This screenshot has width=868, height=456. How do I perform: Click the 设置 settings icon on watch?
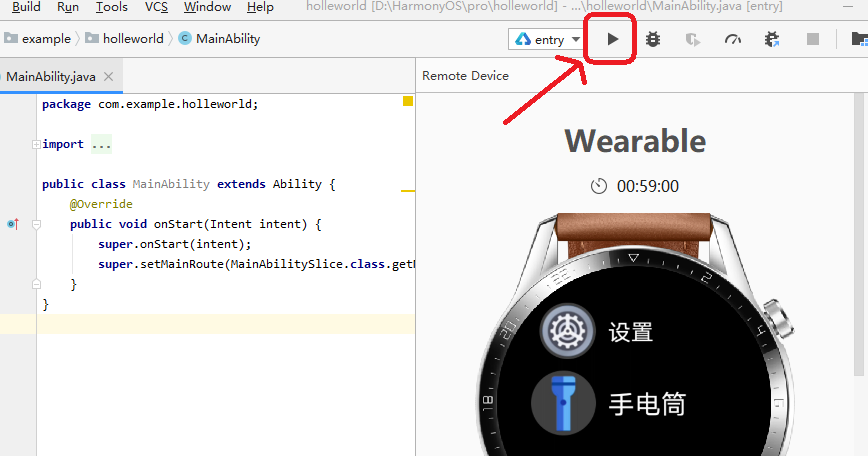pos(567,331)
